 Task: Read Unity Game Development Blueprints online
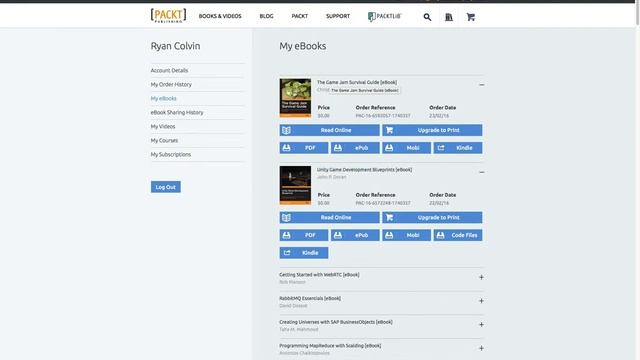tap(329, 218)
